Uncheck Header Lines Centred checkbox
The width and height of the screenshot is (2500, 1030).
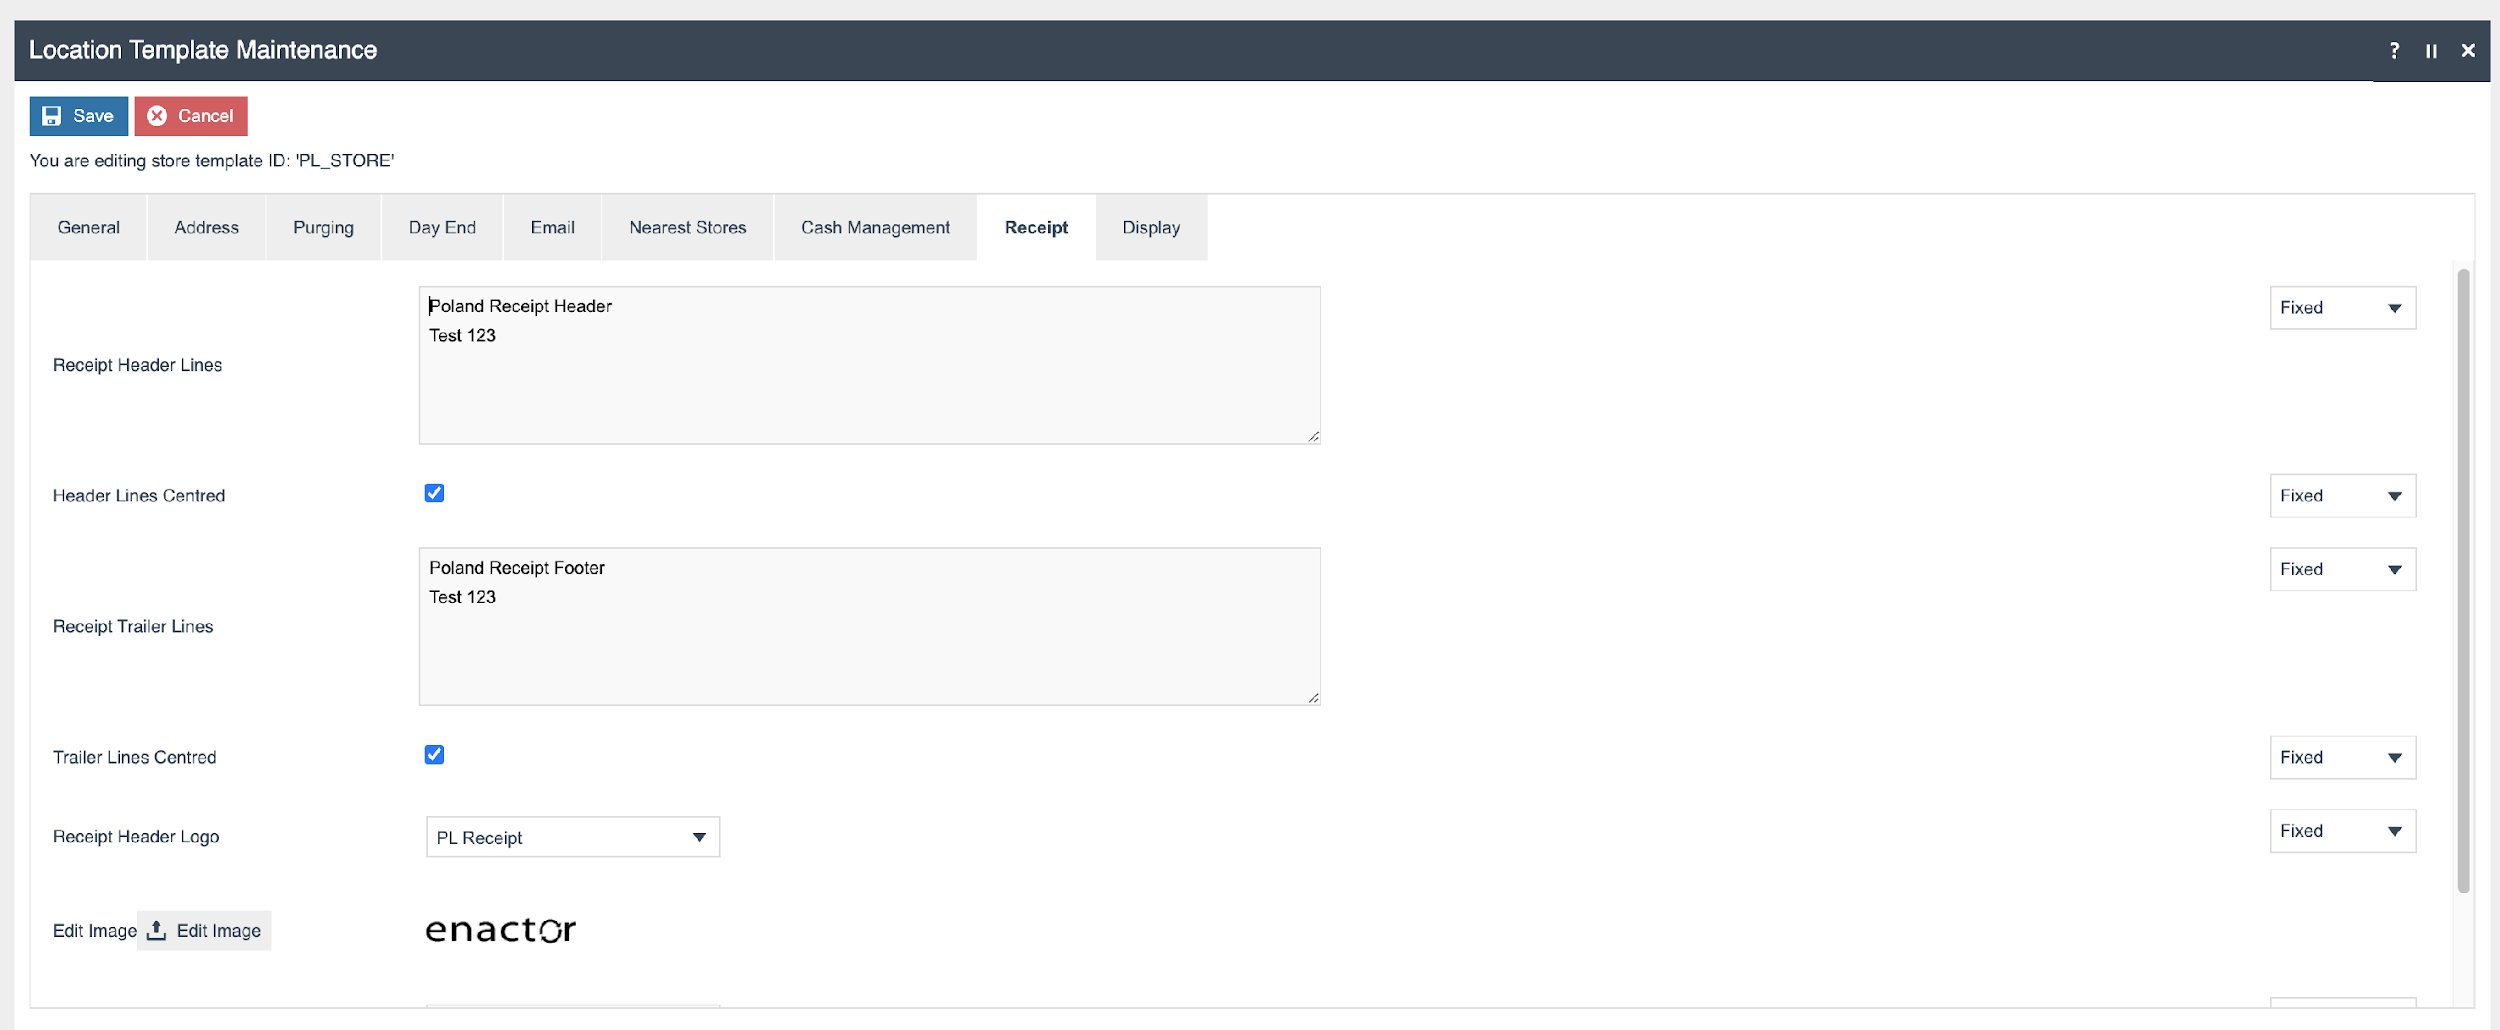(434, 493)
